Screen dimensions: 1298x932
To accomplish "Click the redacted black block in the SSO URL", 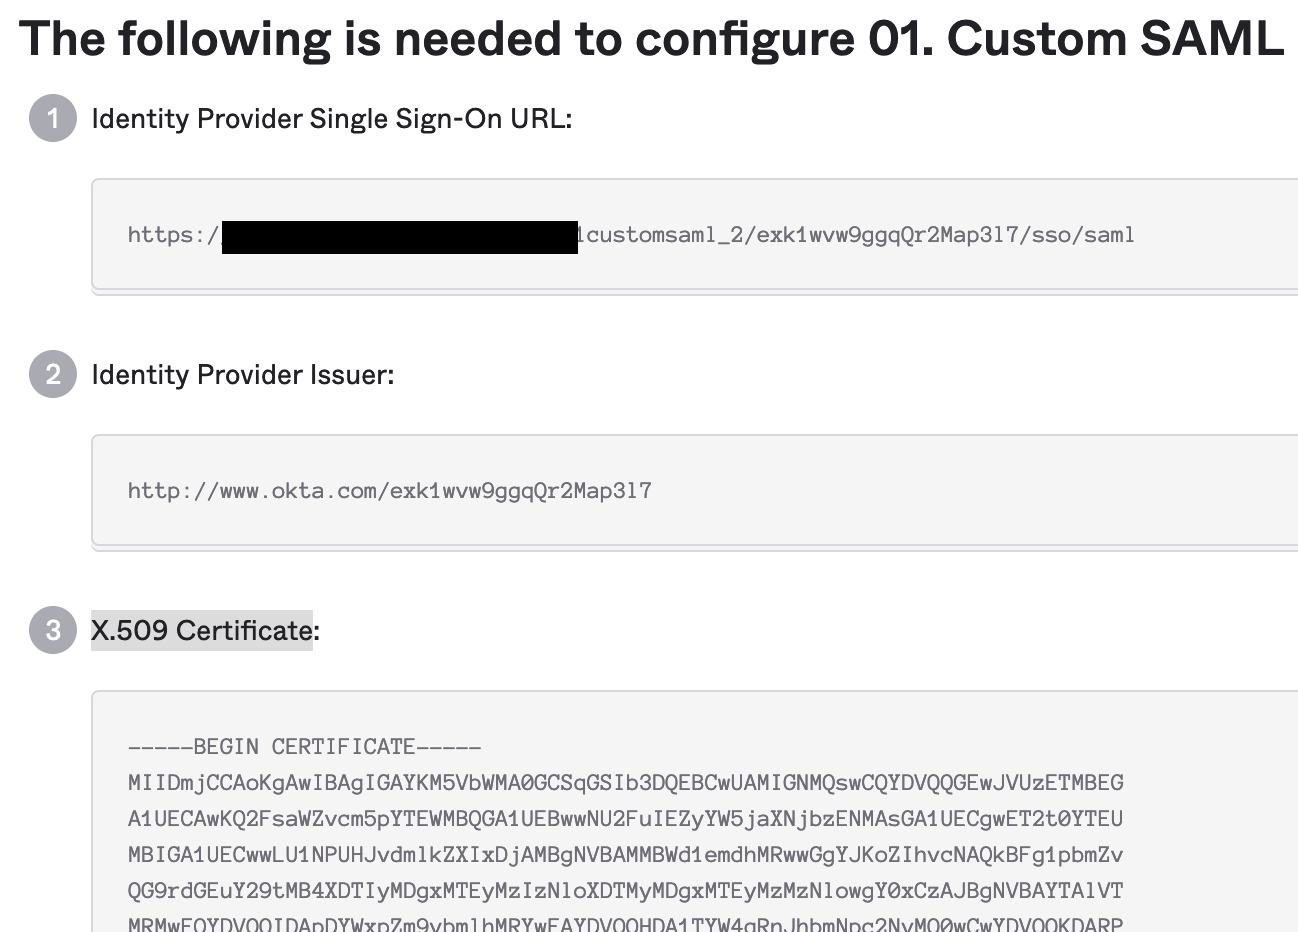I will 400,237.
